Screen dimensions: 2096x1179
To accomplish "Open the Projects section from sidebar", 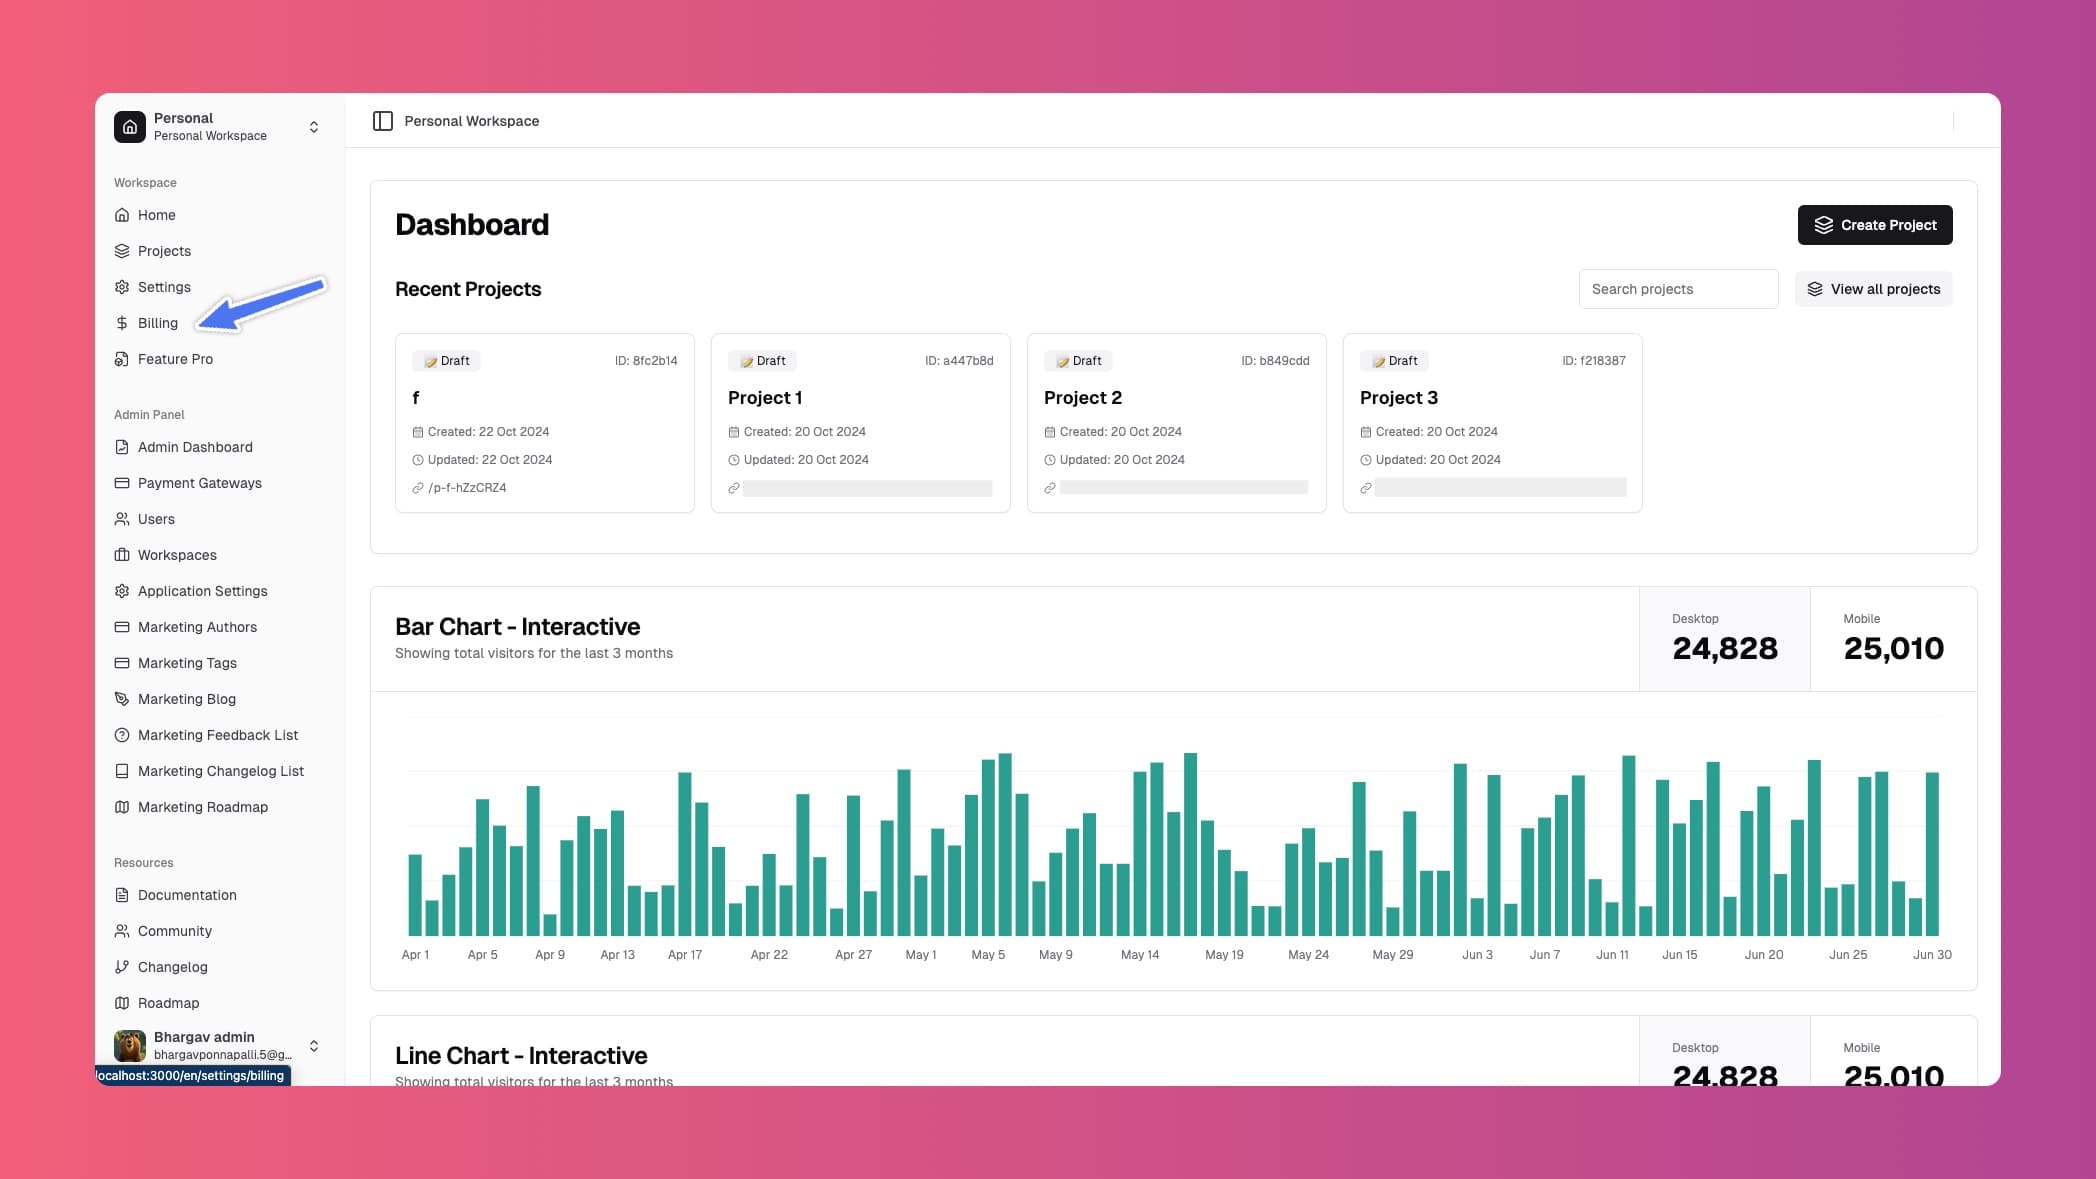I will (x=163, y=251).
